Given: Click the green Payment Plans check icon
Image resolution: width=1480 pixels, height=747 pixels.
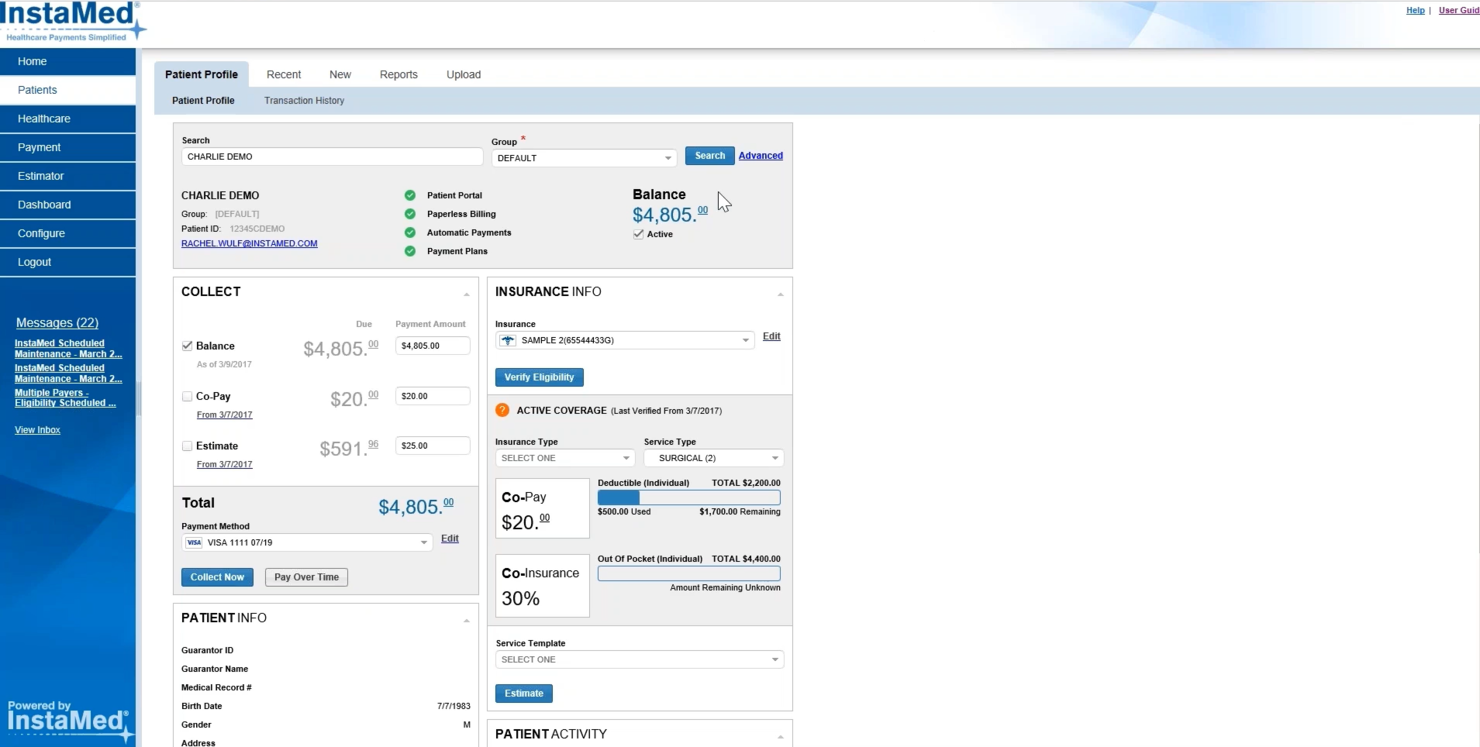Looking at the screenshot, I should pyautogui.click(x=410, y=251).
